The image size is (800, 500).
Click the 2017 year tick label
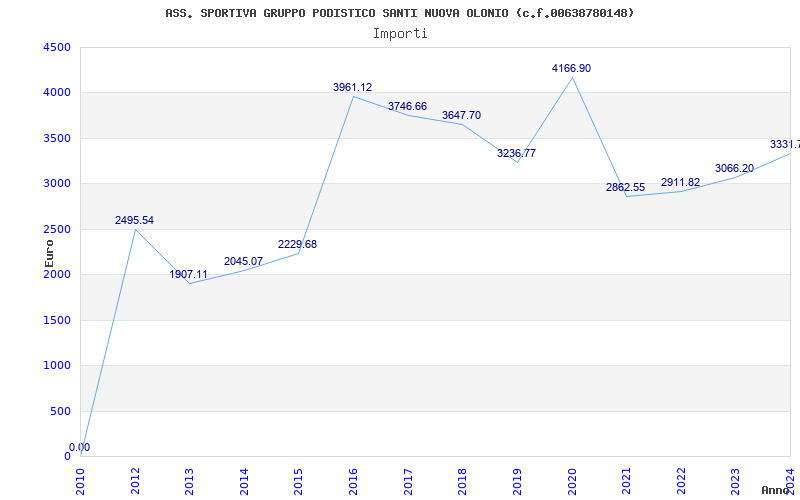[408, 482]
